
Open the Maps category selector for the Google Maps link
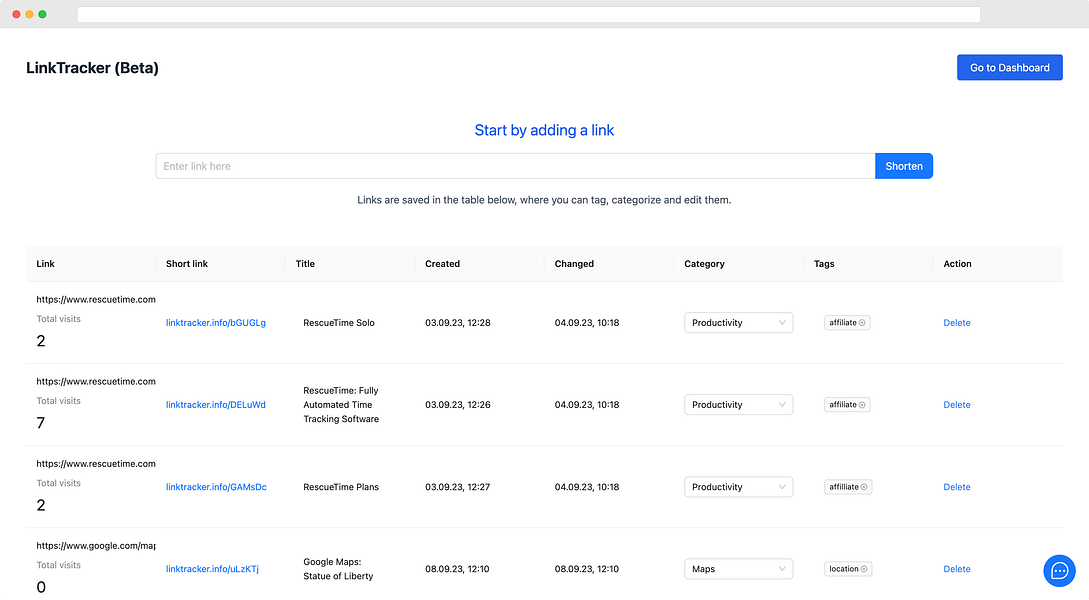(x=738, y=568)
